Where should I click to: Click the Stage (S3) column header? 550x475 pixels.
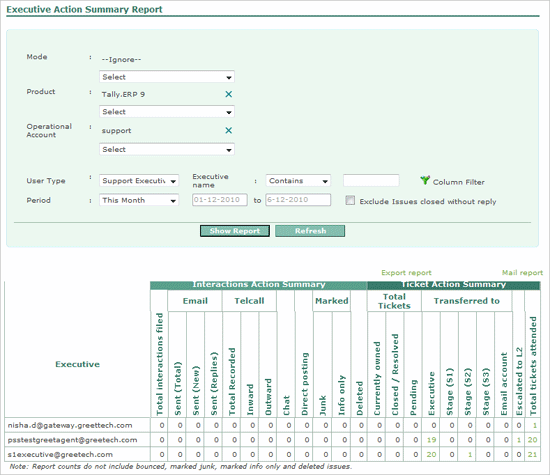click(x=486, y=392)
